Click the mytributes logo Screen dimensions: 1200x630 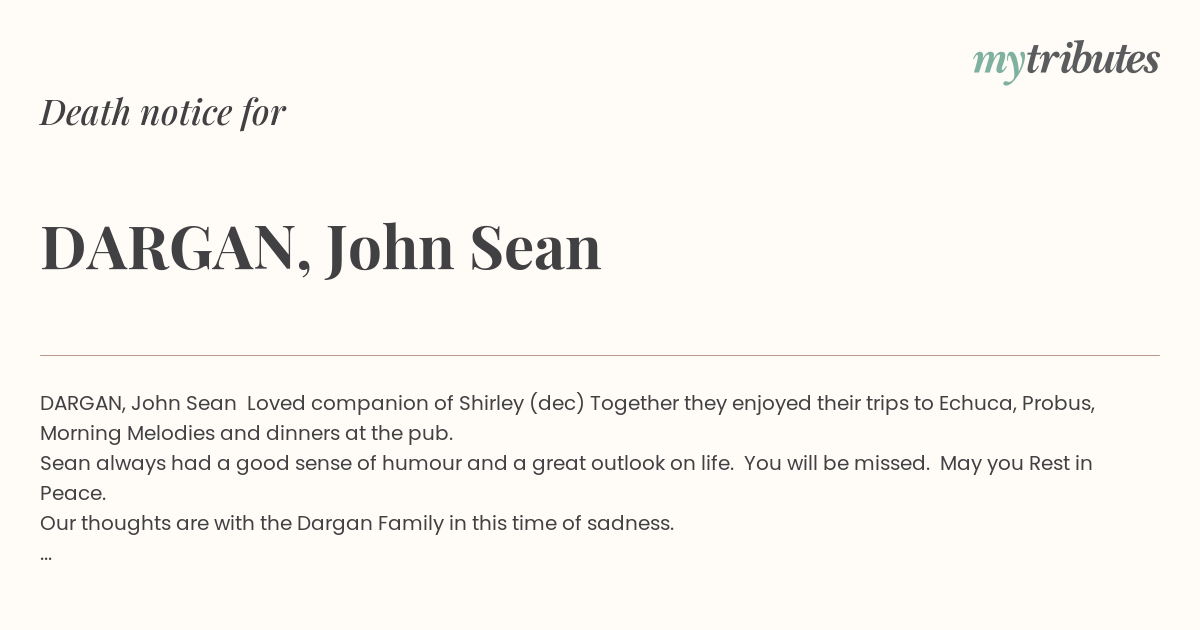tap(1066, 61)
